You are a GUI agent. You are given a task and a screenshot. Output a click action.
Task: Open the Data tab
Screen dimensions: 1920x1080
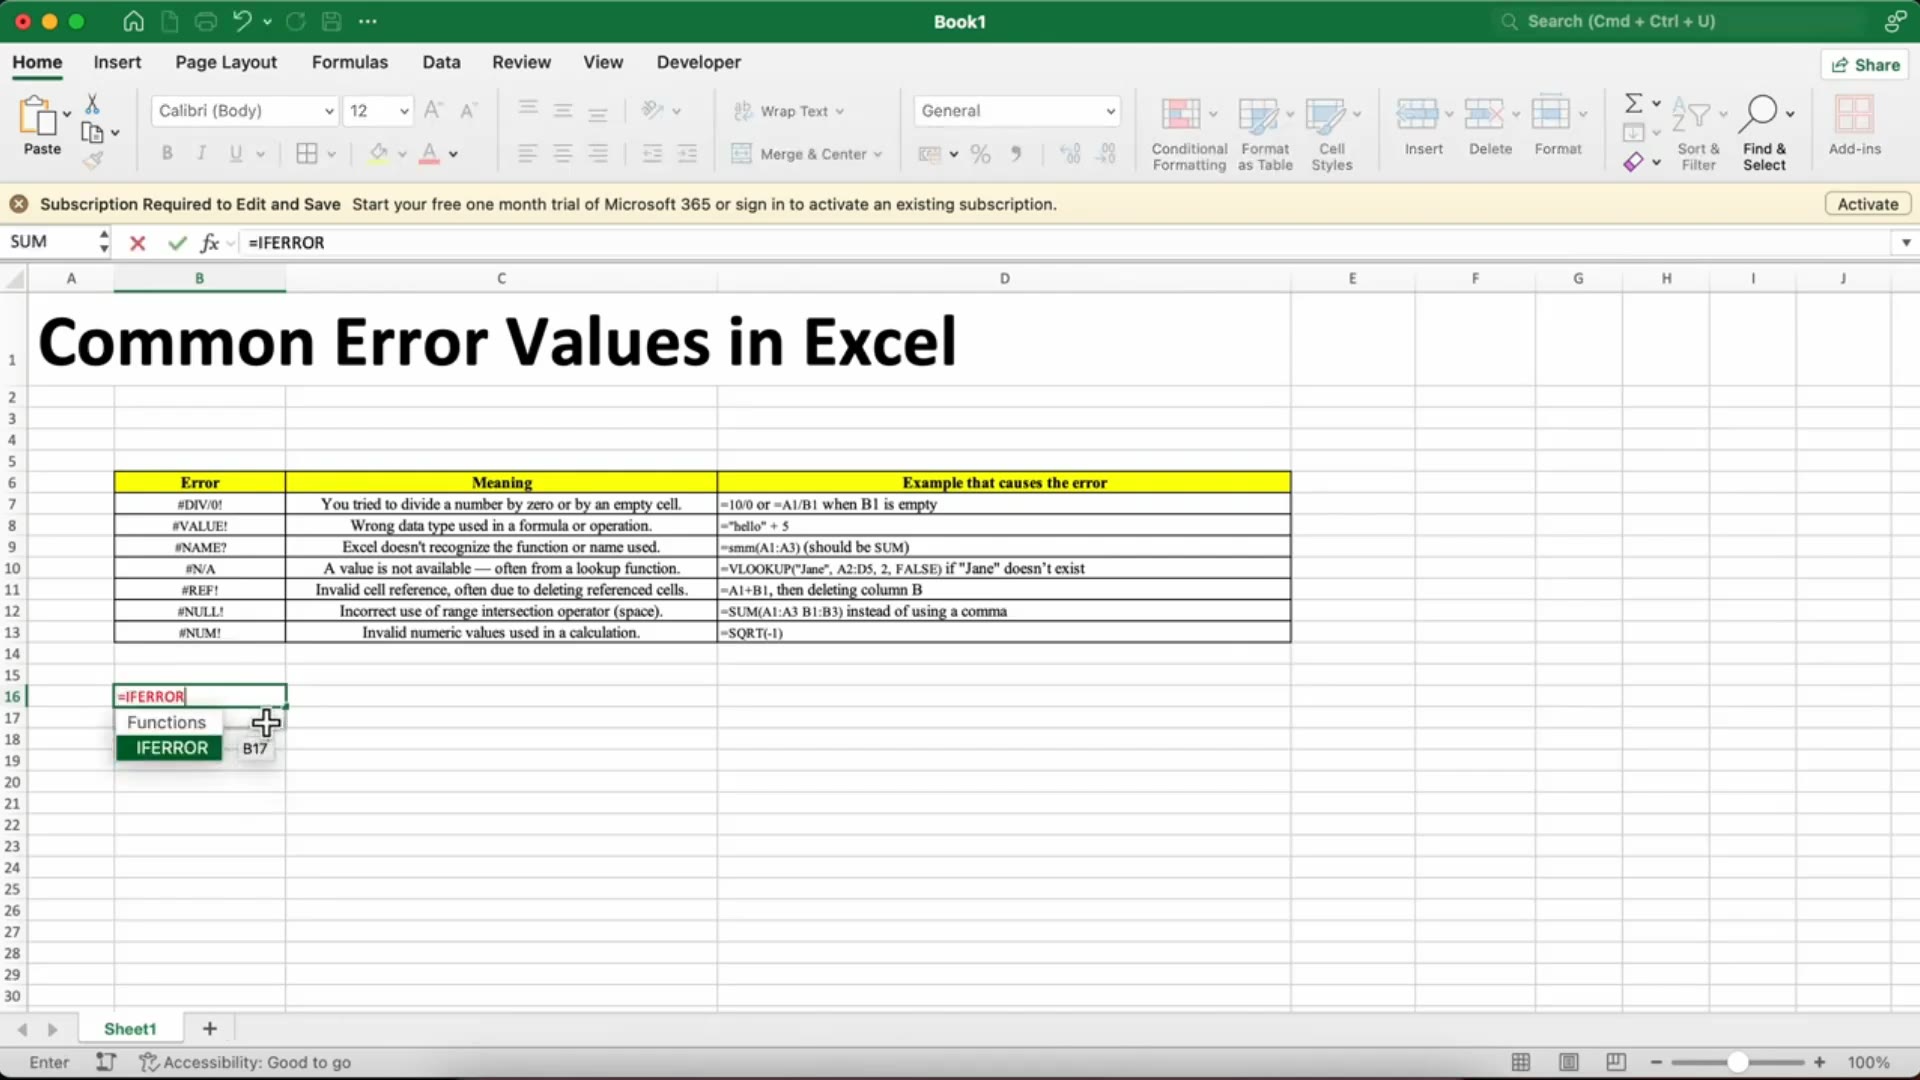(441, 62)
